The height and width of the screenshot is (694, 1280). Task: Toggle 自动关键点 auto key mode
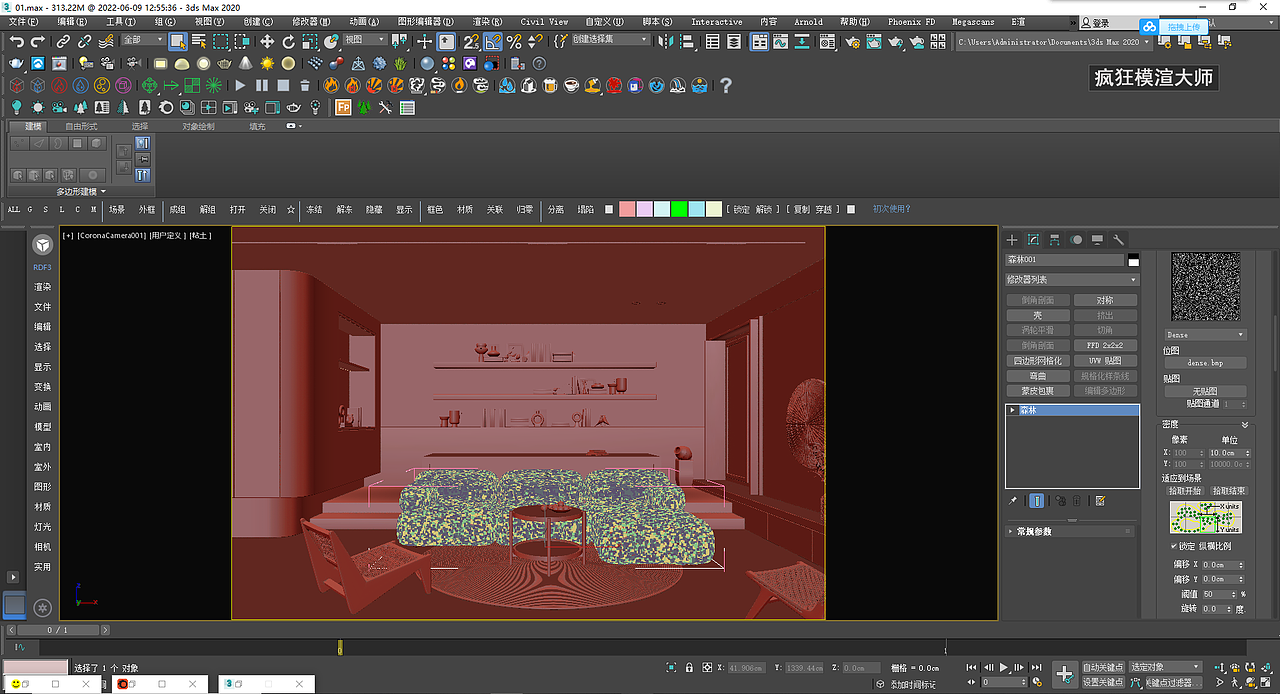[x=1103, y=667]
